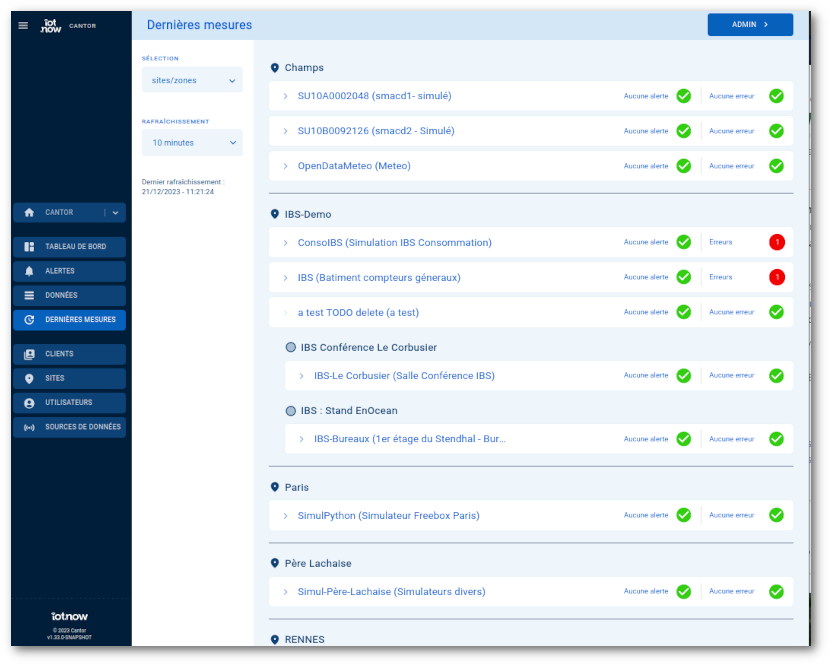Click the iotnow logo in top-left header
830x665 pixels.
51,25
